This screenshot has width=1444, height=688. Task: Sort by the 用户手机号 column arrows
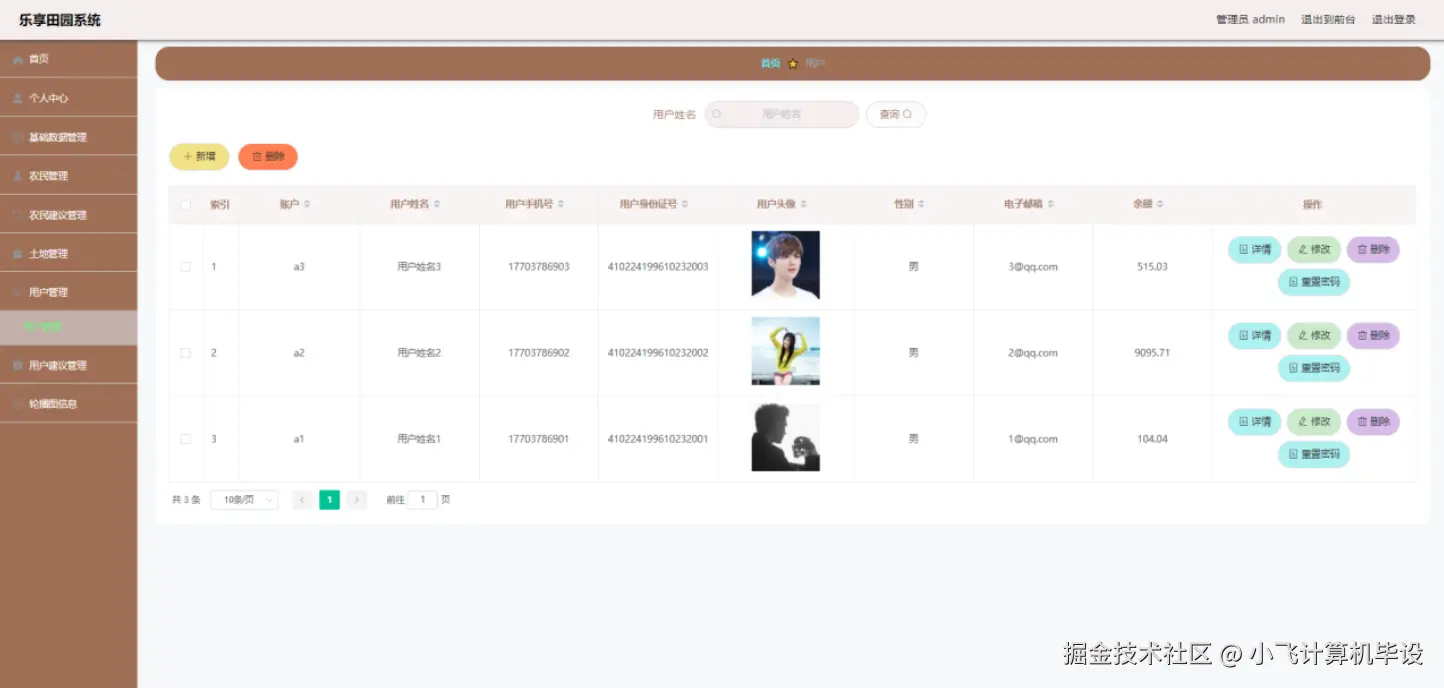(561, 204)
